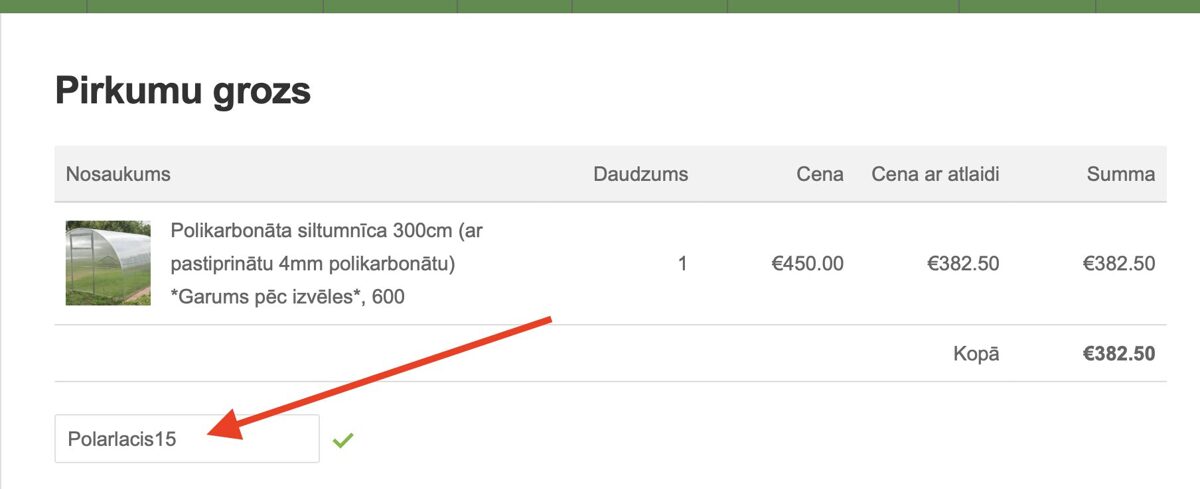
Task: Click the product row amount under Summa
Action: 1118,264
